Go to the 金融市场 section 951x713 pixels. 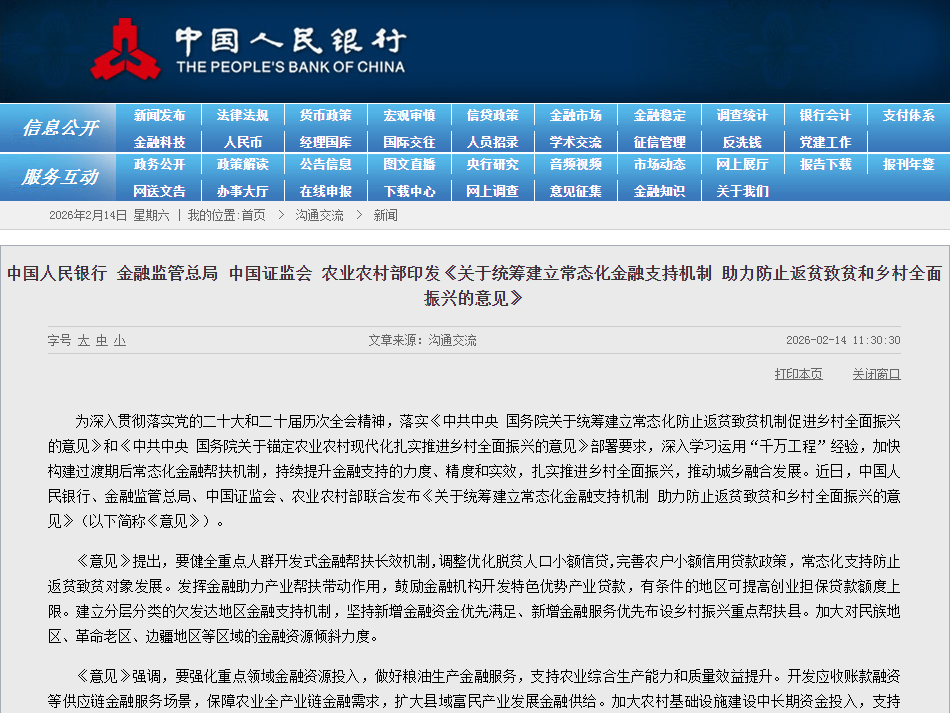576,116
